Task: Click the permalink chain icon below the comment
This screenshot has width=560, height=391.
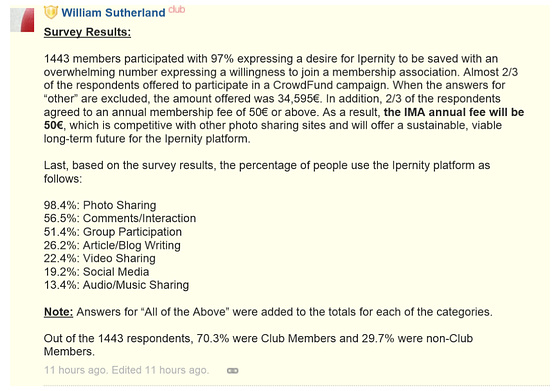Action: coord(232,371)
